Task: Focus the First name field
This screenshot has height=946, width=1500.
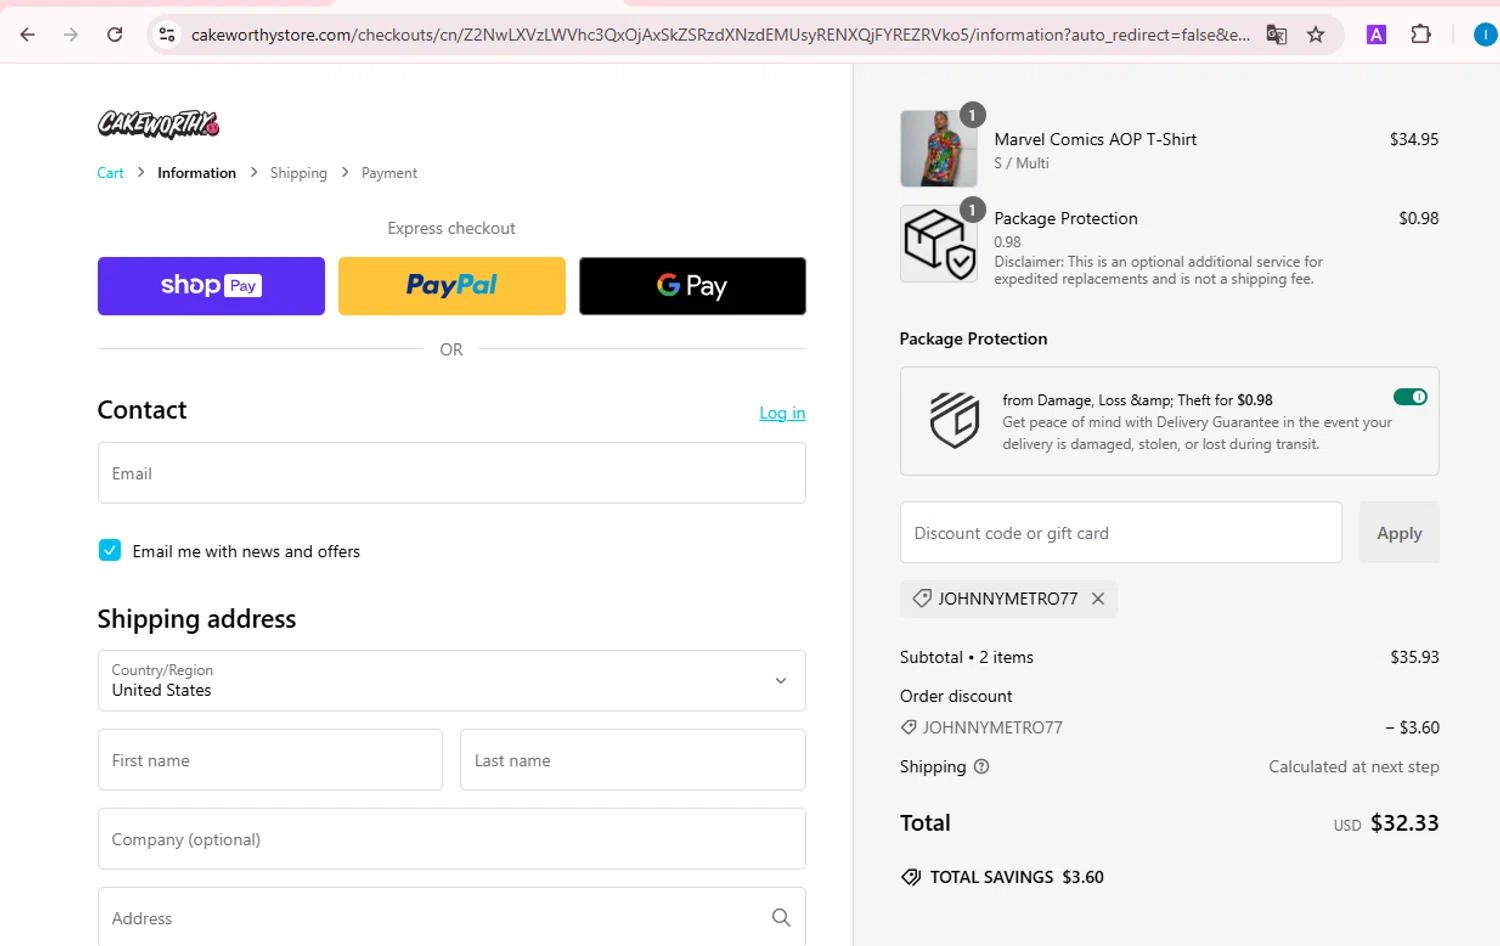Action: coord(270,760)
